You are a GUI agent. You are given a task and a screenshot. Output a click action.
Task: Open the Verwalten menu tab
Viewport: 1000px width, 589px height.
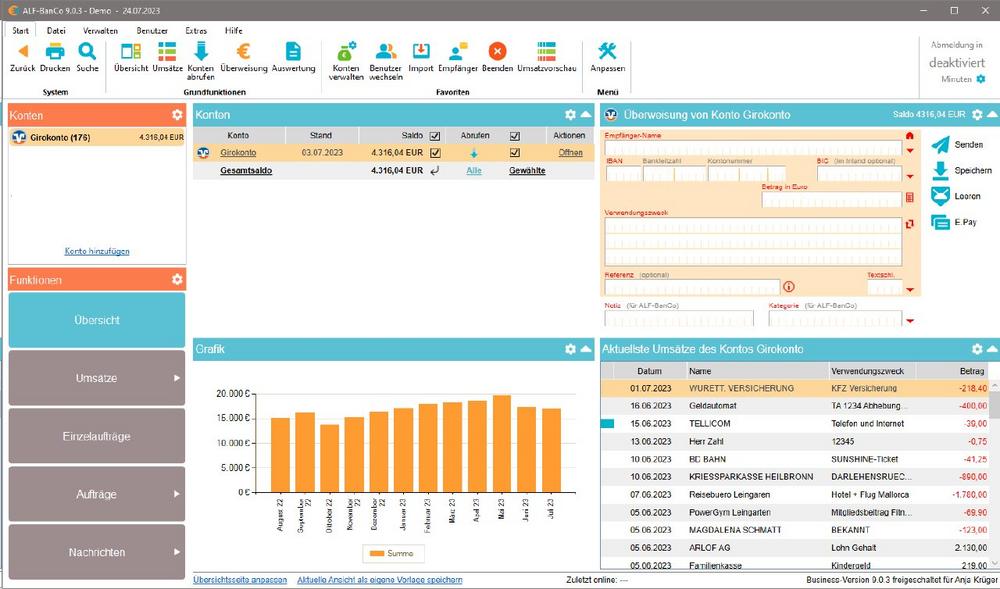click(100, 31)
